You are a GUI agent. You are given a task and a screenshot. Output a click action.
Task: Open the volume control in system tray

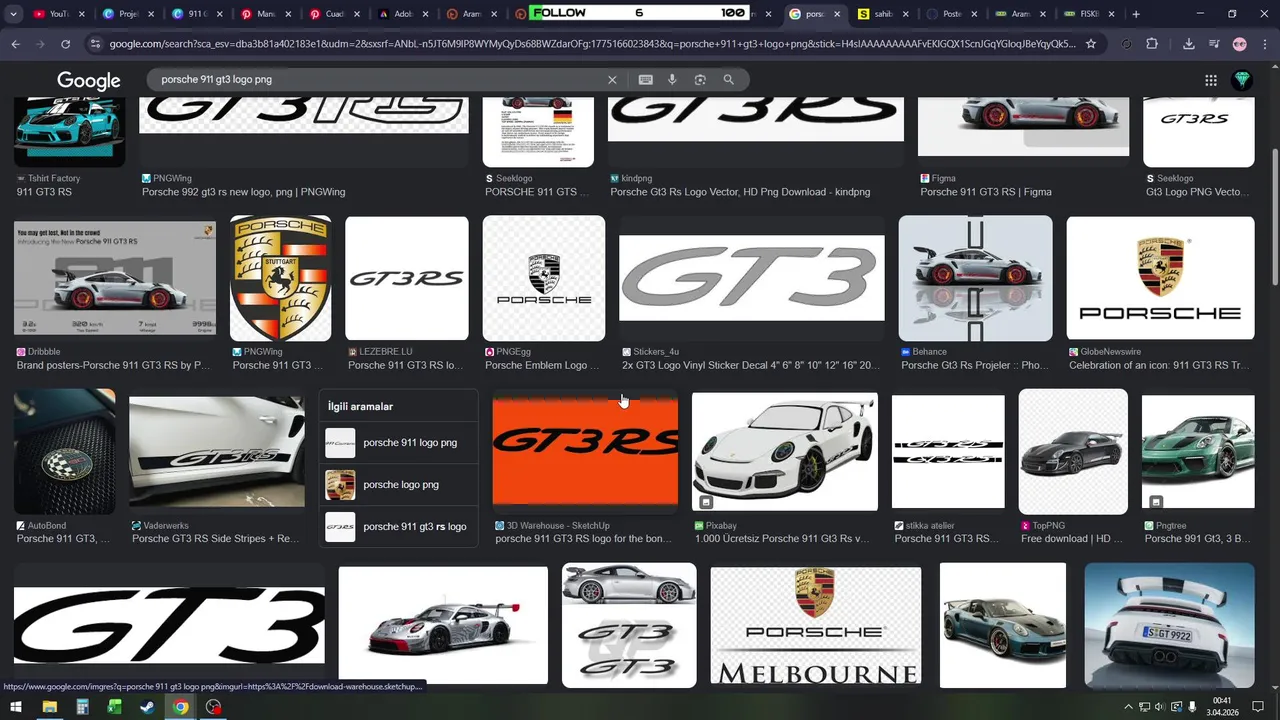click(x=1159, y=707)
